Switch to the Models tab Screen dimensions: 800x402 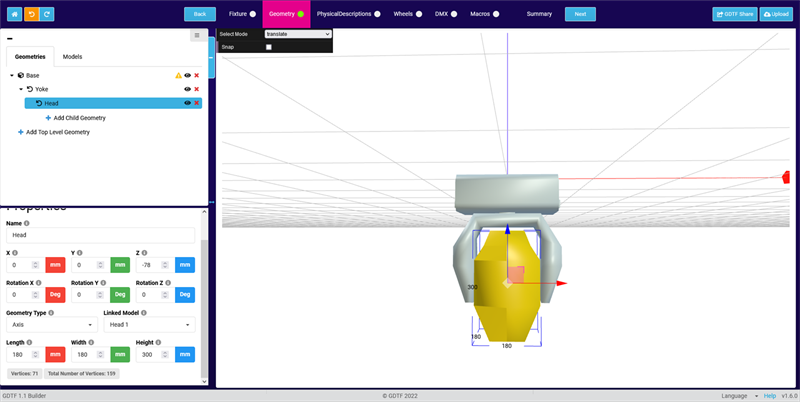(72, 57)
